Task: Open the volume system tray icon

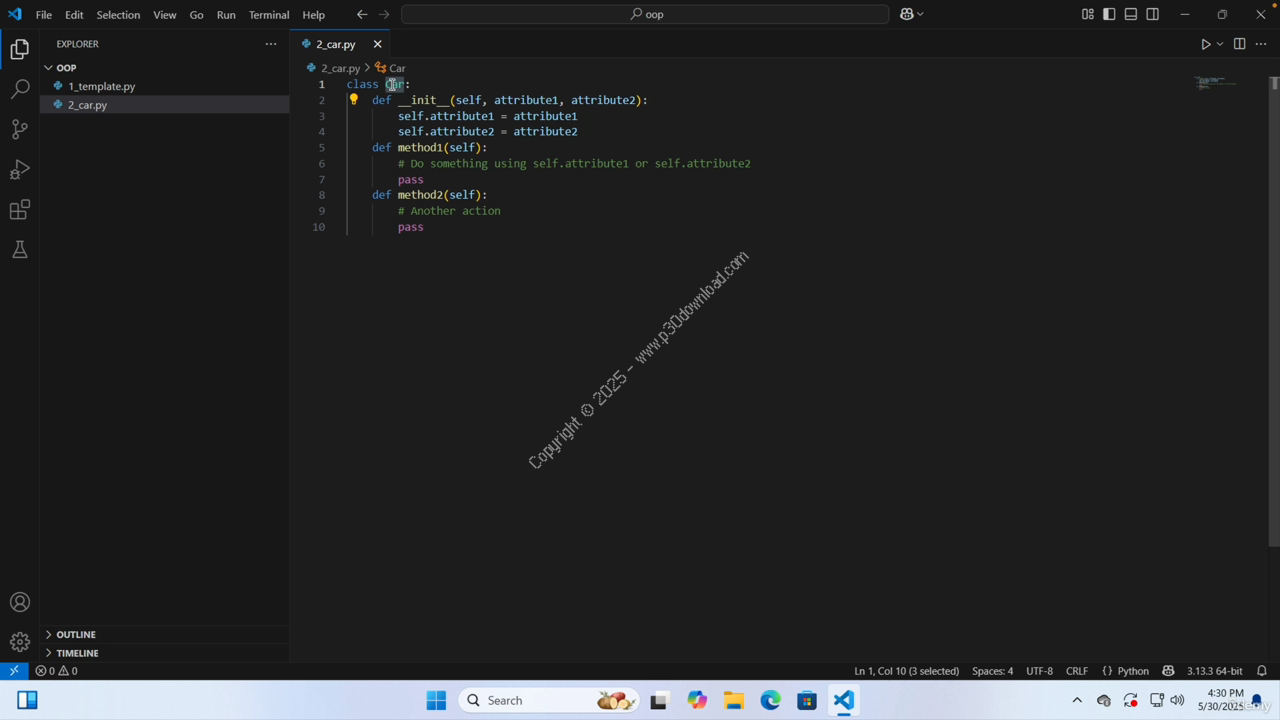Action: (1178, 700)
